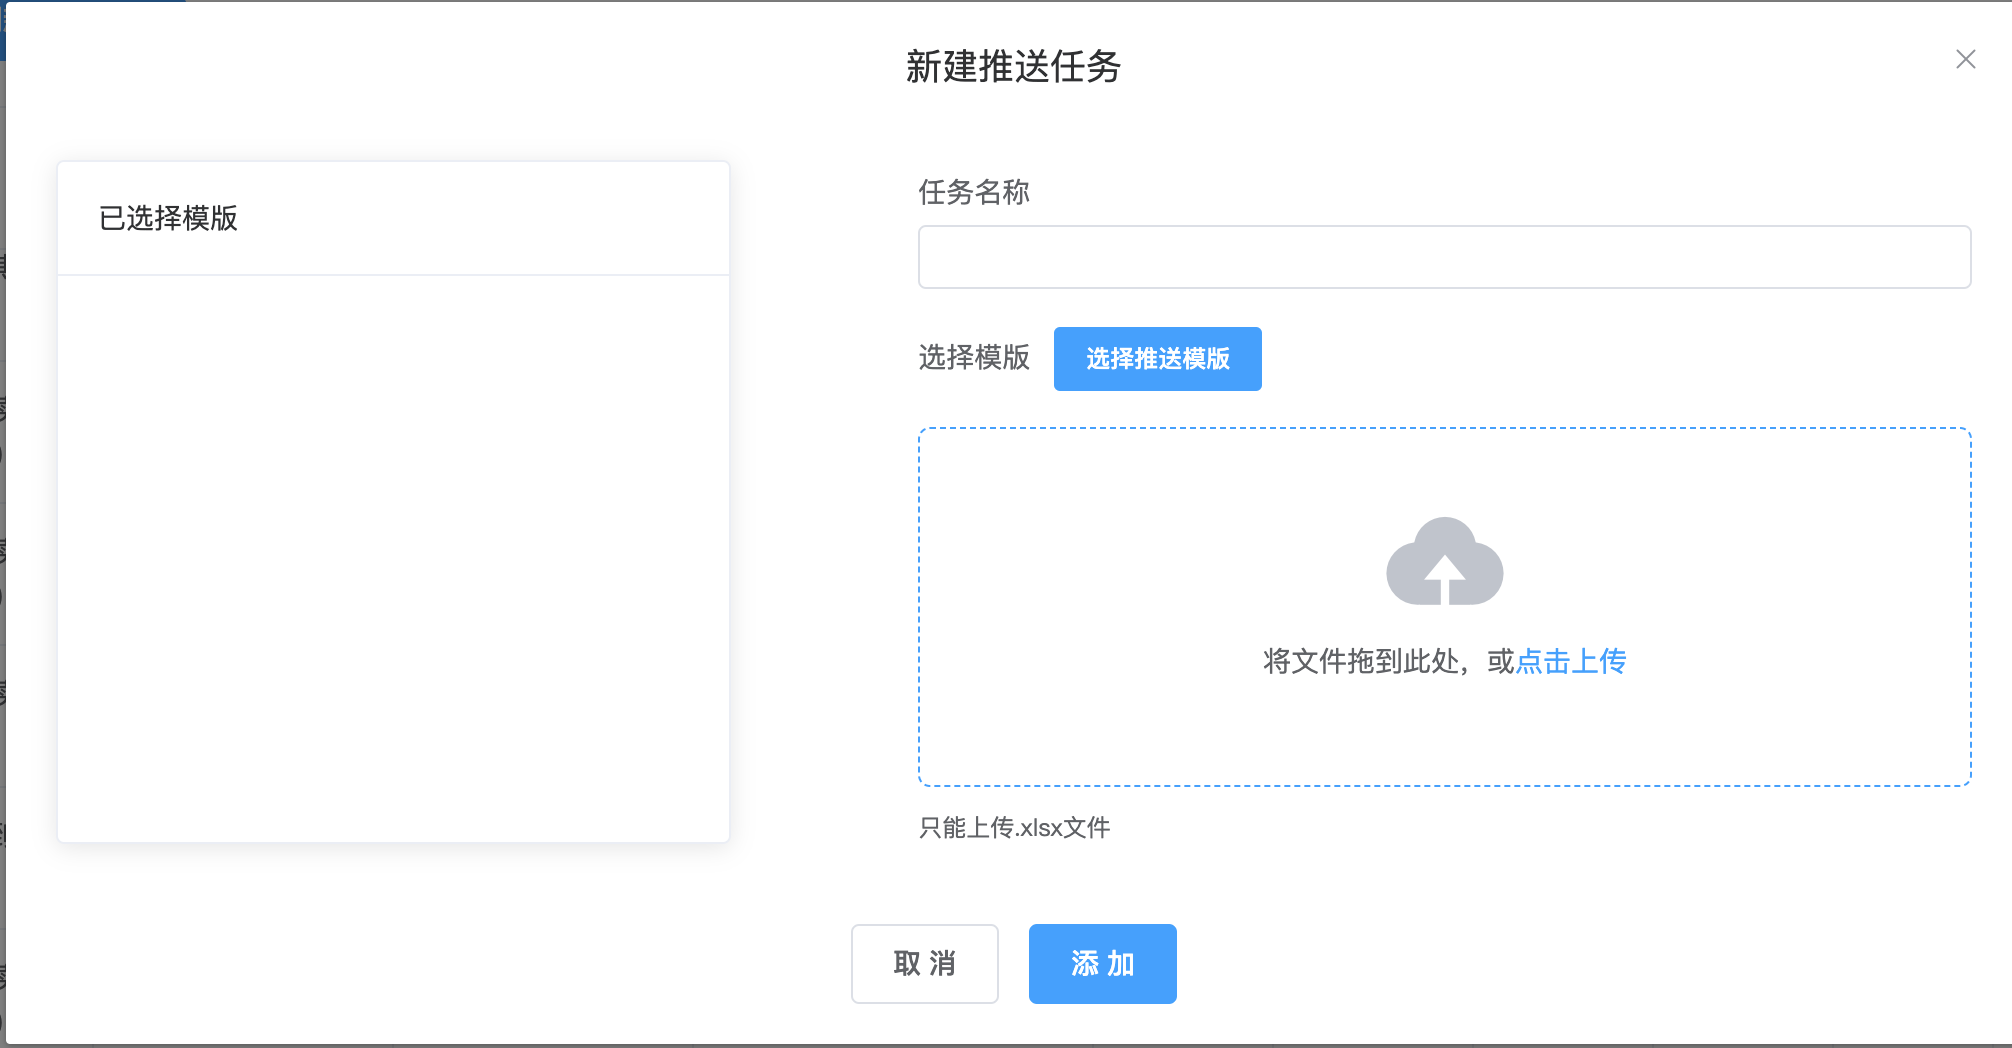Click the 新建推送任务 dialog title

1013,67
